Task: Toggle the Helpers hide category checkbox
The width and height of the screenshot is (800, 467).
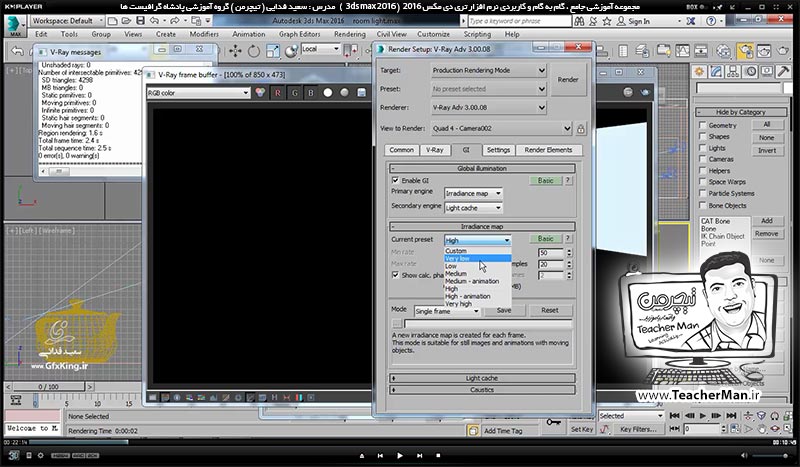Action: tap(703, 170)
